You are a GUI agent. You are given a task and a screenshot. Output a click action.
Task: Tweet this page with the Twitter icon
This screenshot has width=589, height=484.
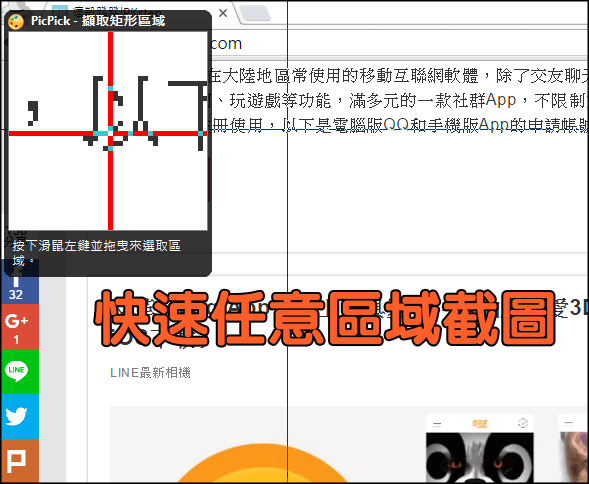[20, 416]
